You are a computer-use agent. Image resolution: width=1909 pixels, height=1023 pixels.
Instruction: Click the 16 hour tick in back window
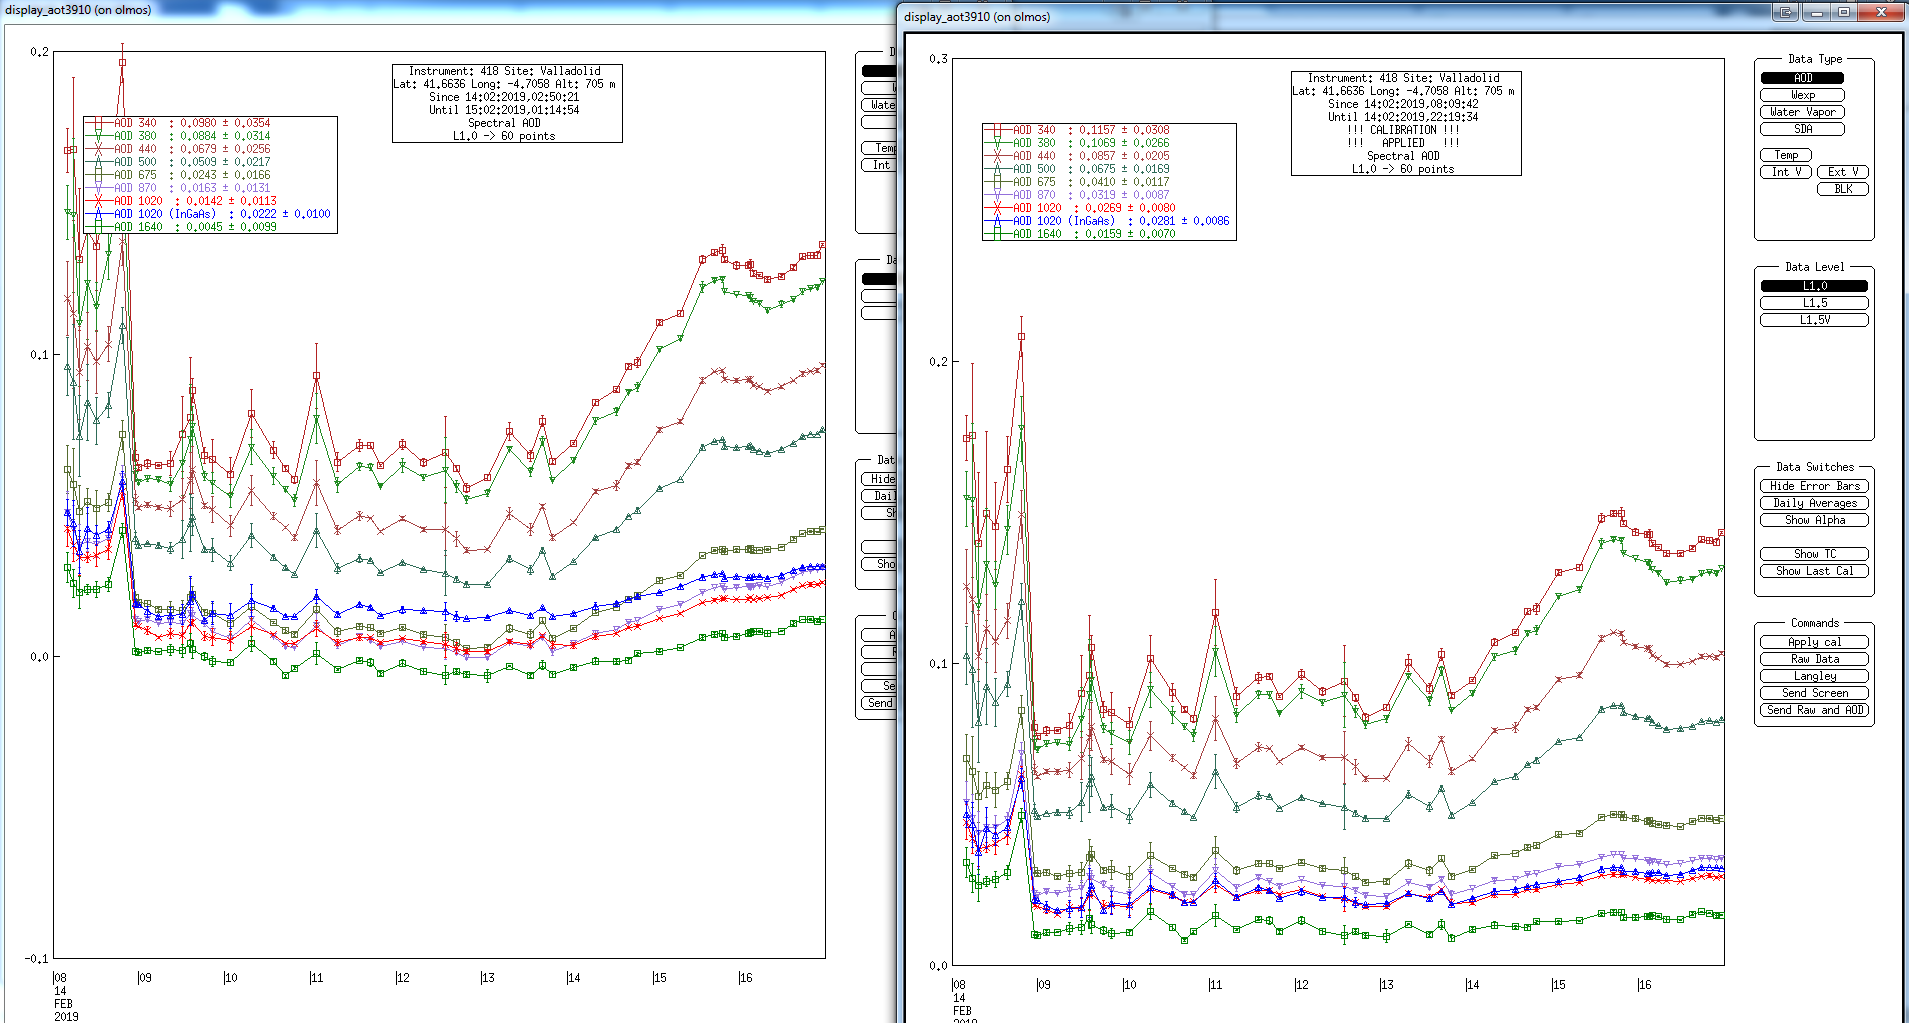[x=745, y=978]
